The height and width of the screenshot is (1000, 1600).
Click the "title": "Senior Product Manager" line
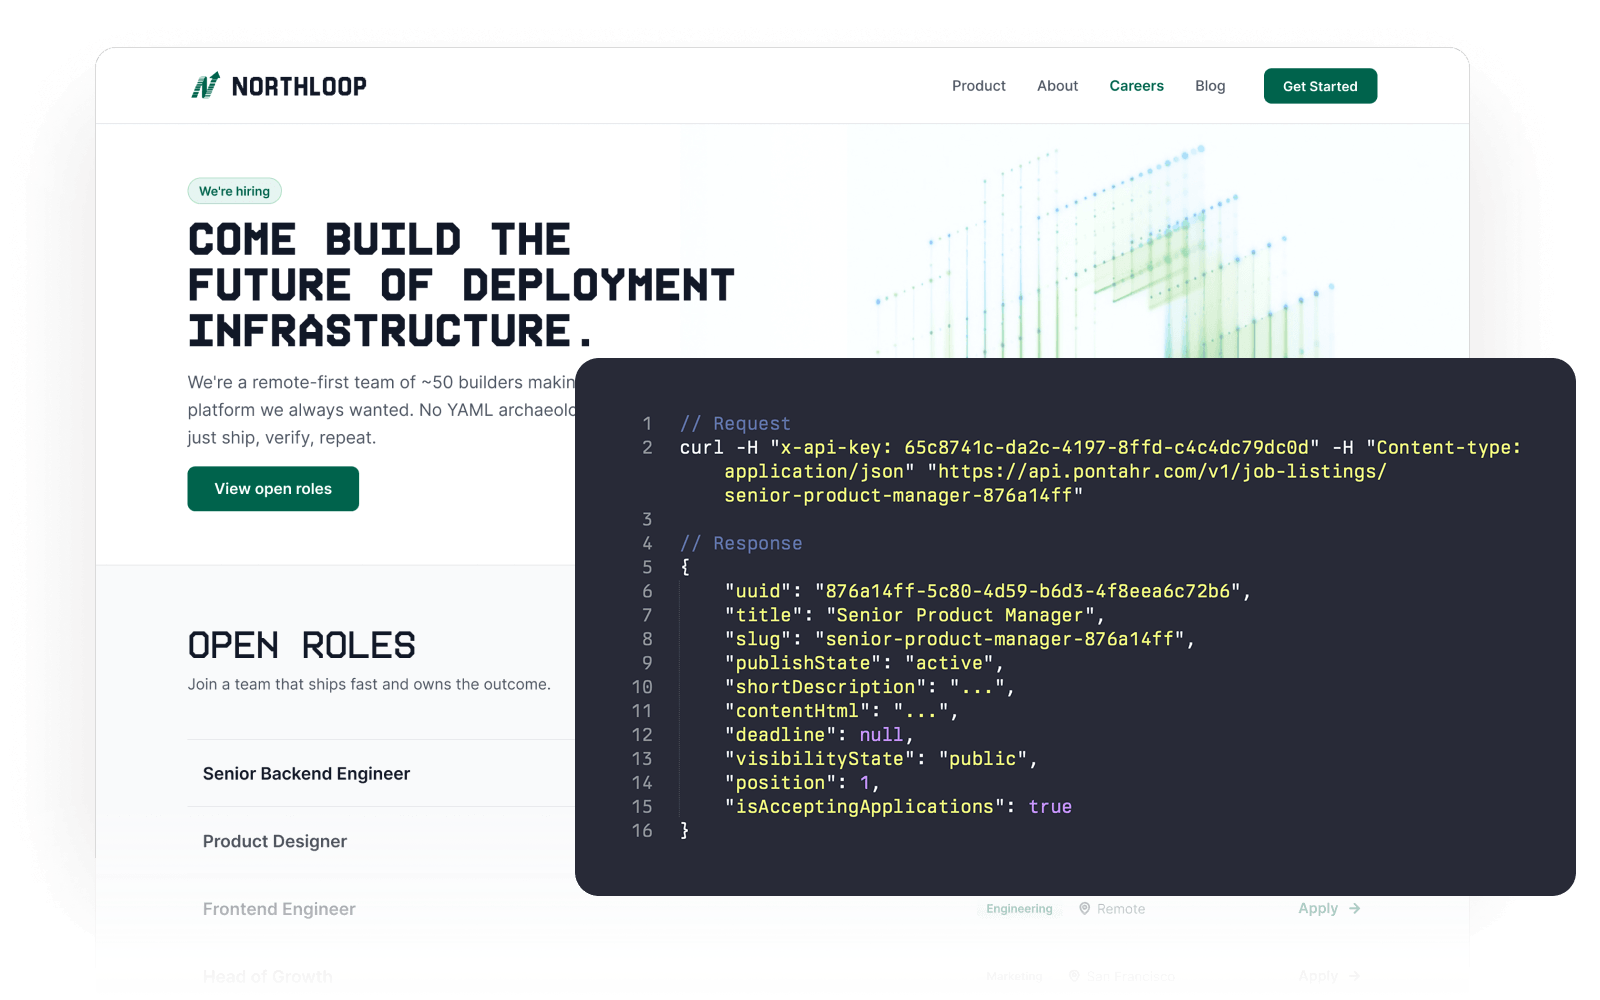914,615
